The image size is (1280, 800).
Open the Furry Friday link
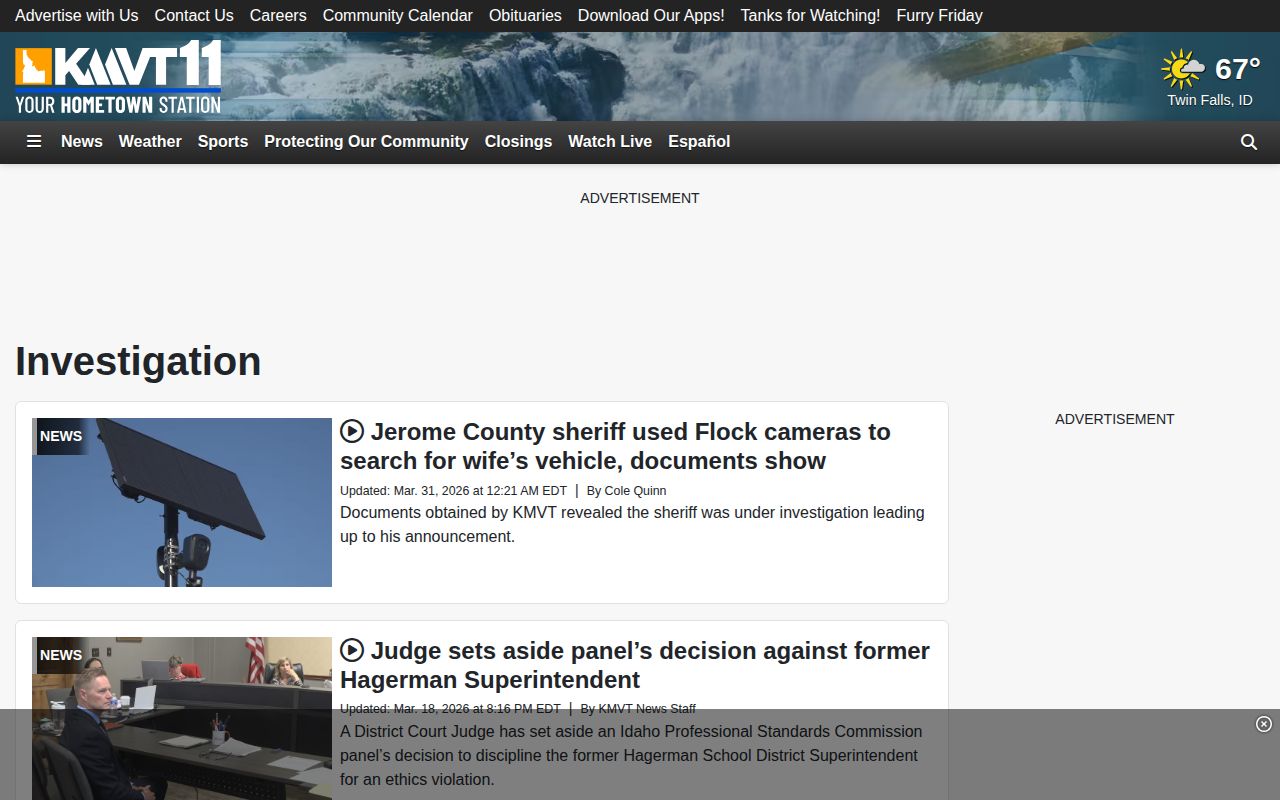pyautogui.click(x=940, y=16)
